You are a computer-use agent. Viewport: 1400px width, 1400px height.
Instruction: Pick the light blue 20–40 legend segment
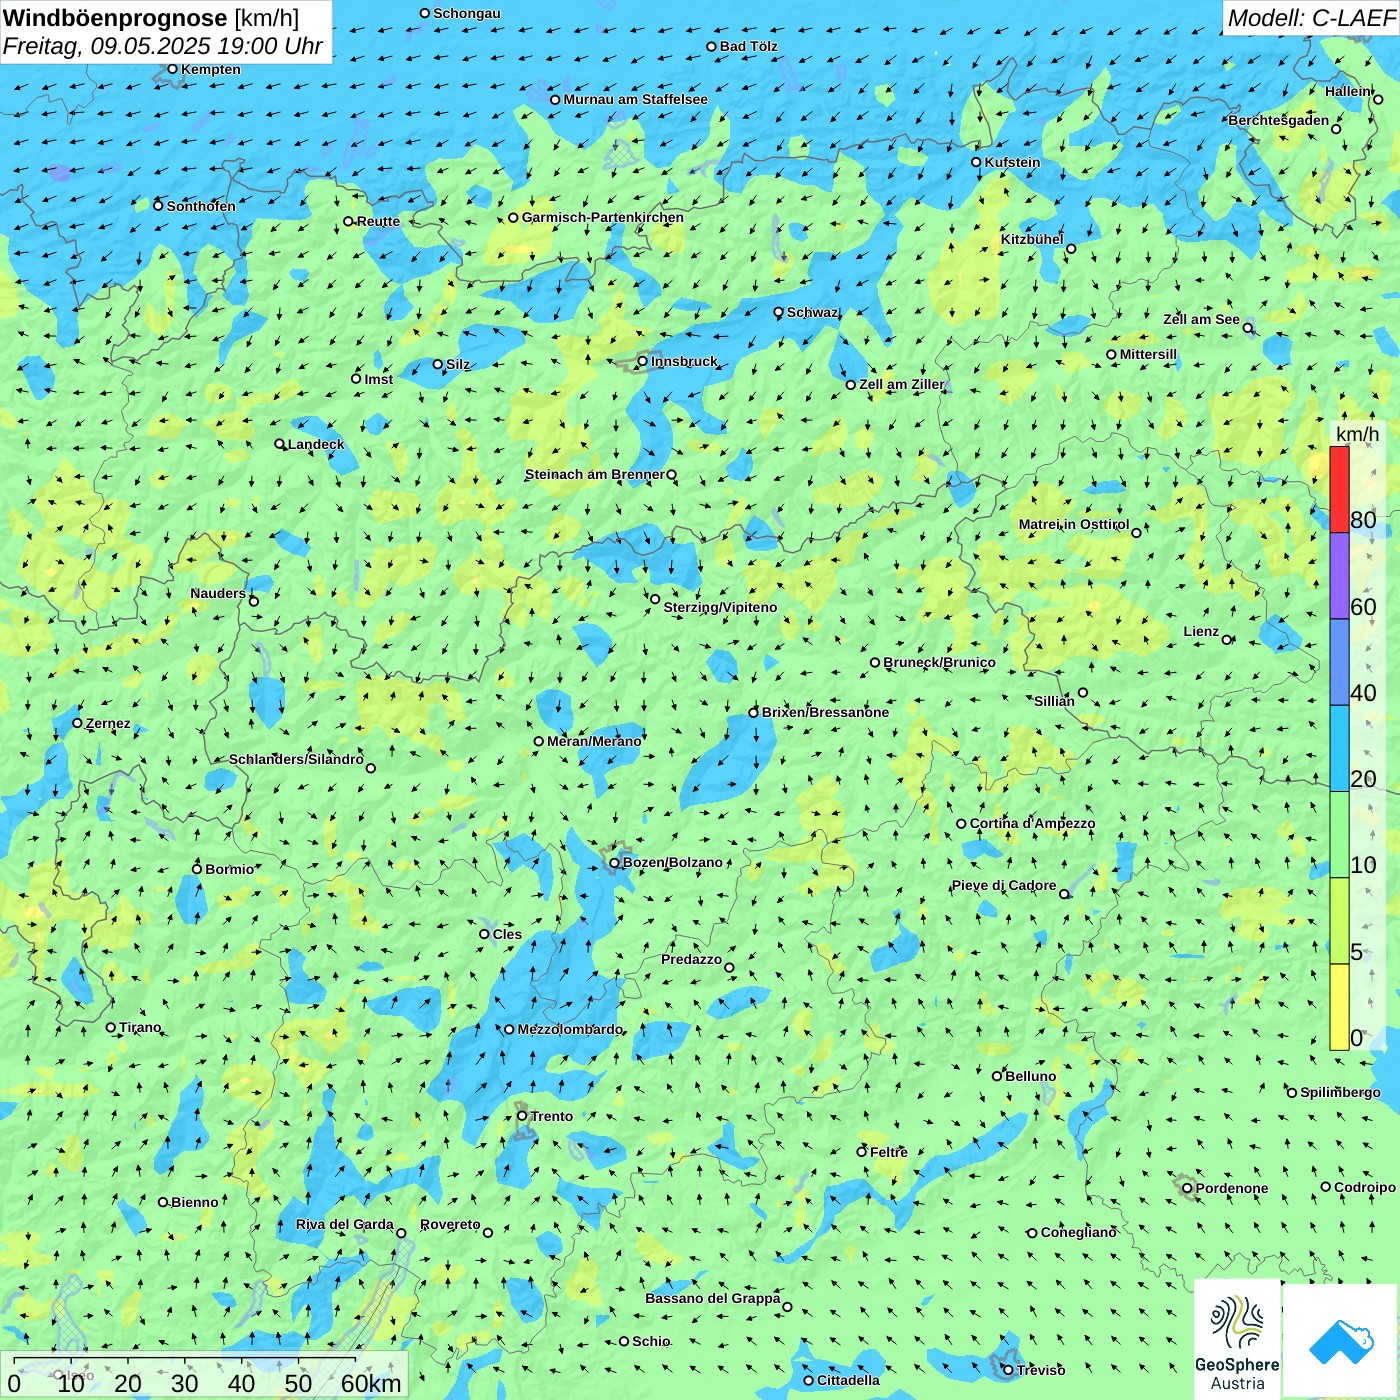pyautogui.click(x=1339, y=749)
